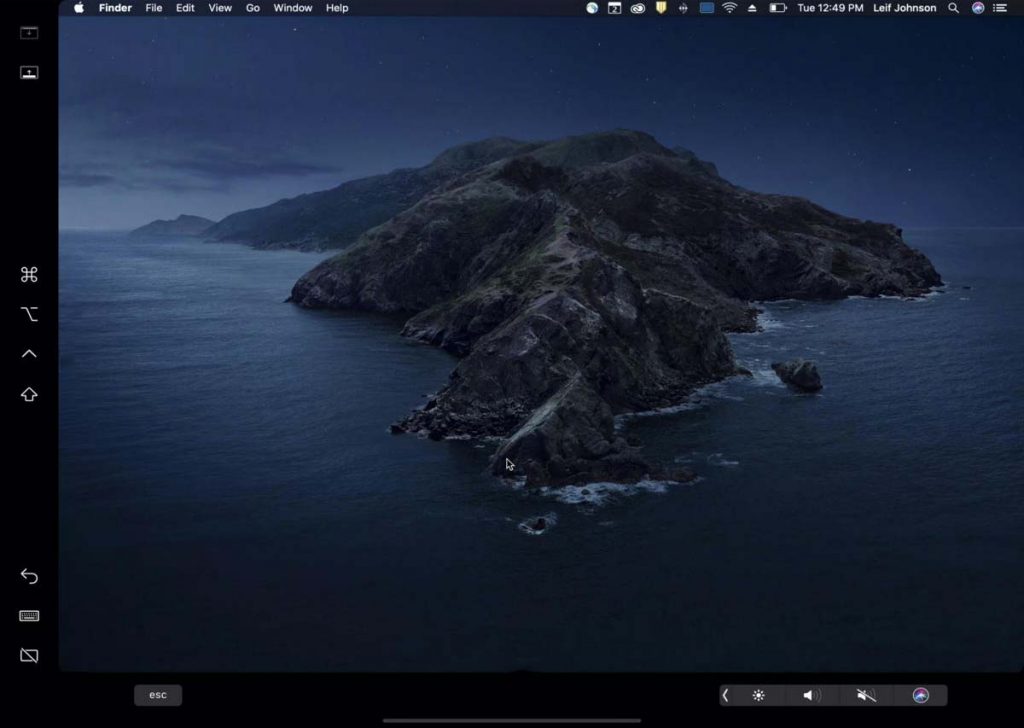Viewport: 1024px width, 728px height.
Task: Toggle the Shift modifier key
Action: coord(28,393)
